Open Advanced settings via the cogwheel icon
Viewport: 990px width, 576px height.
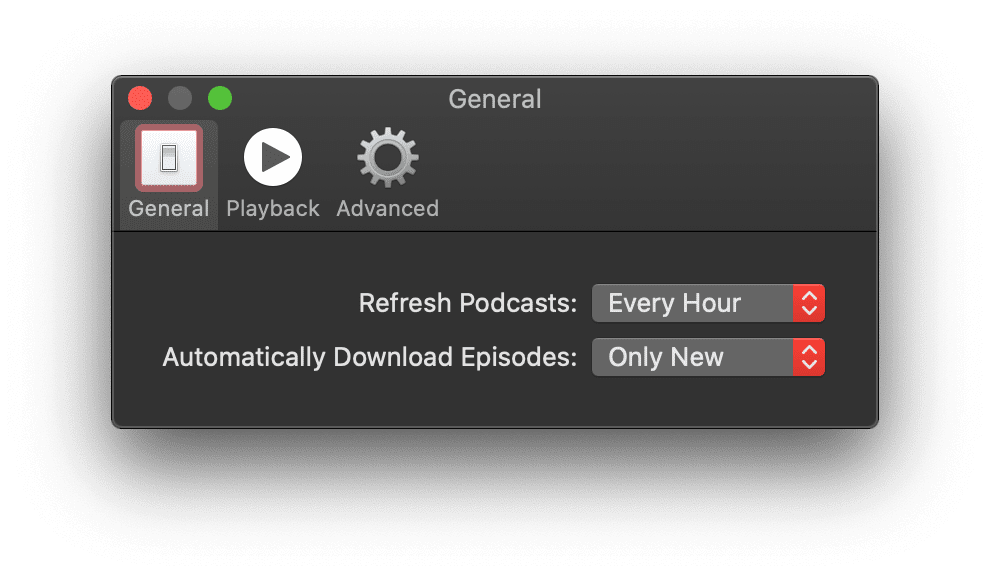click(387, 157)
